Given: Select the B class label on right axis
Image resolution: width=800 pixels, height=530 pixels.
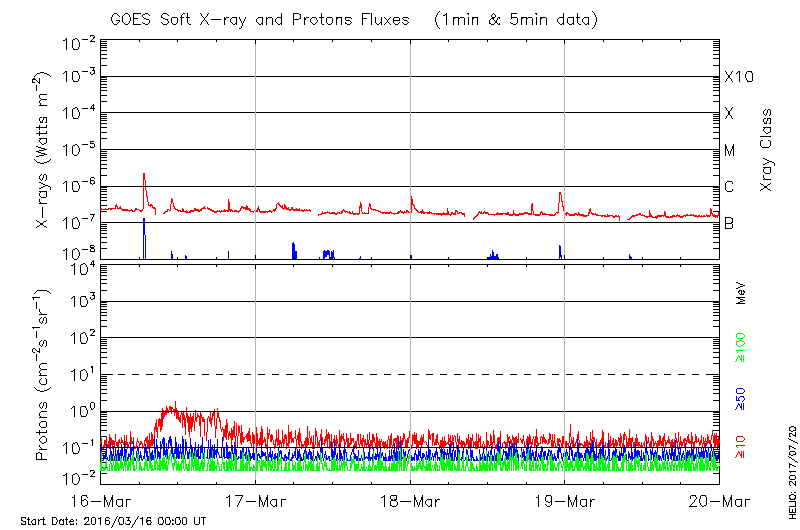Looking at the screenshot, I should click(729, 223).
